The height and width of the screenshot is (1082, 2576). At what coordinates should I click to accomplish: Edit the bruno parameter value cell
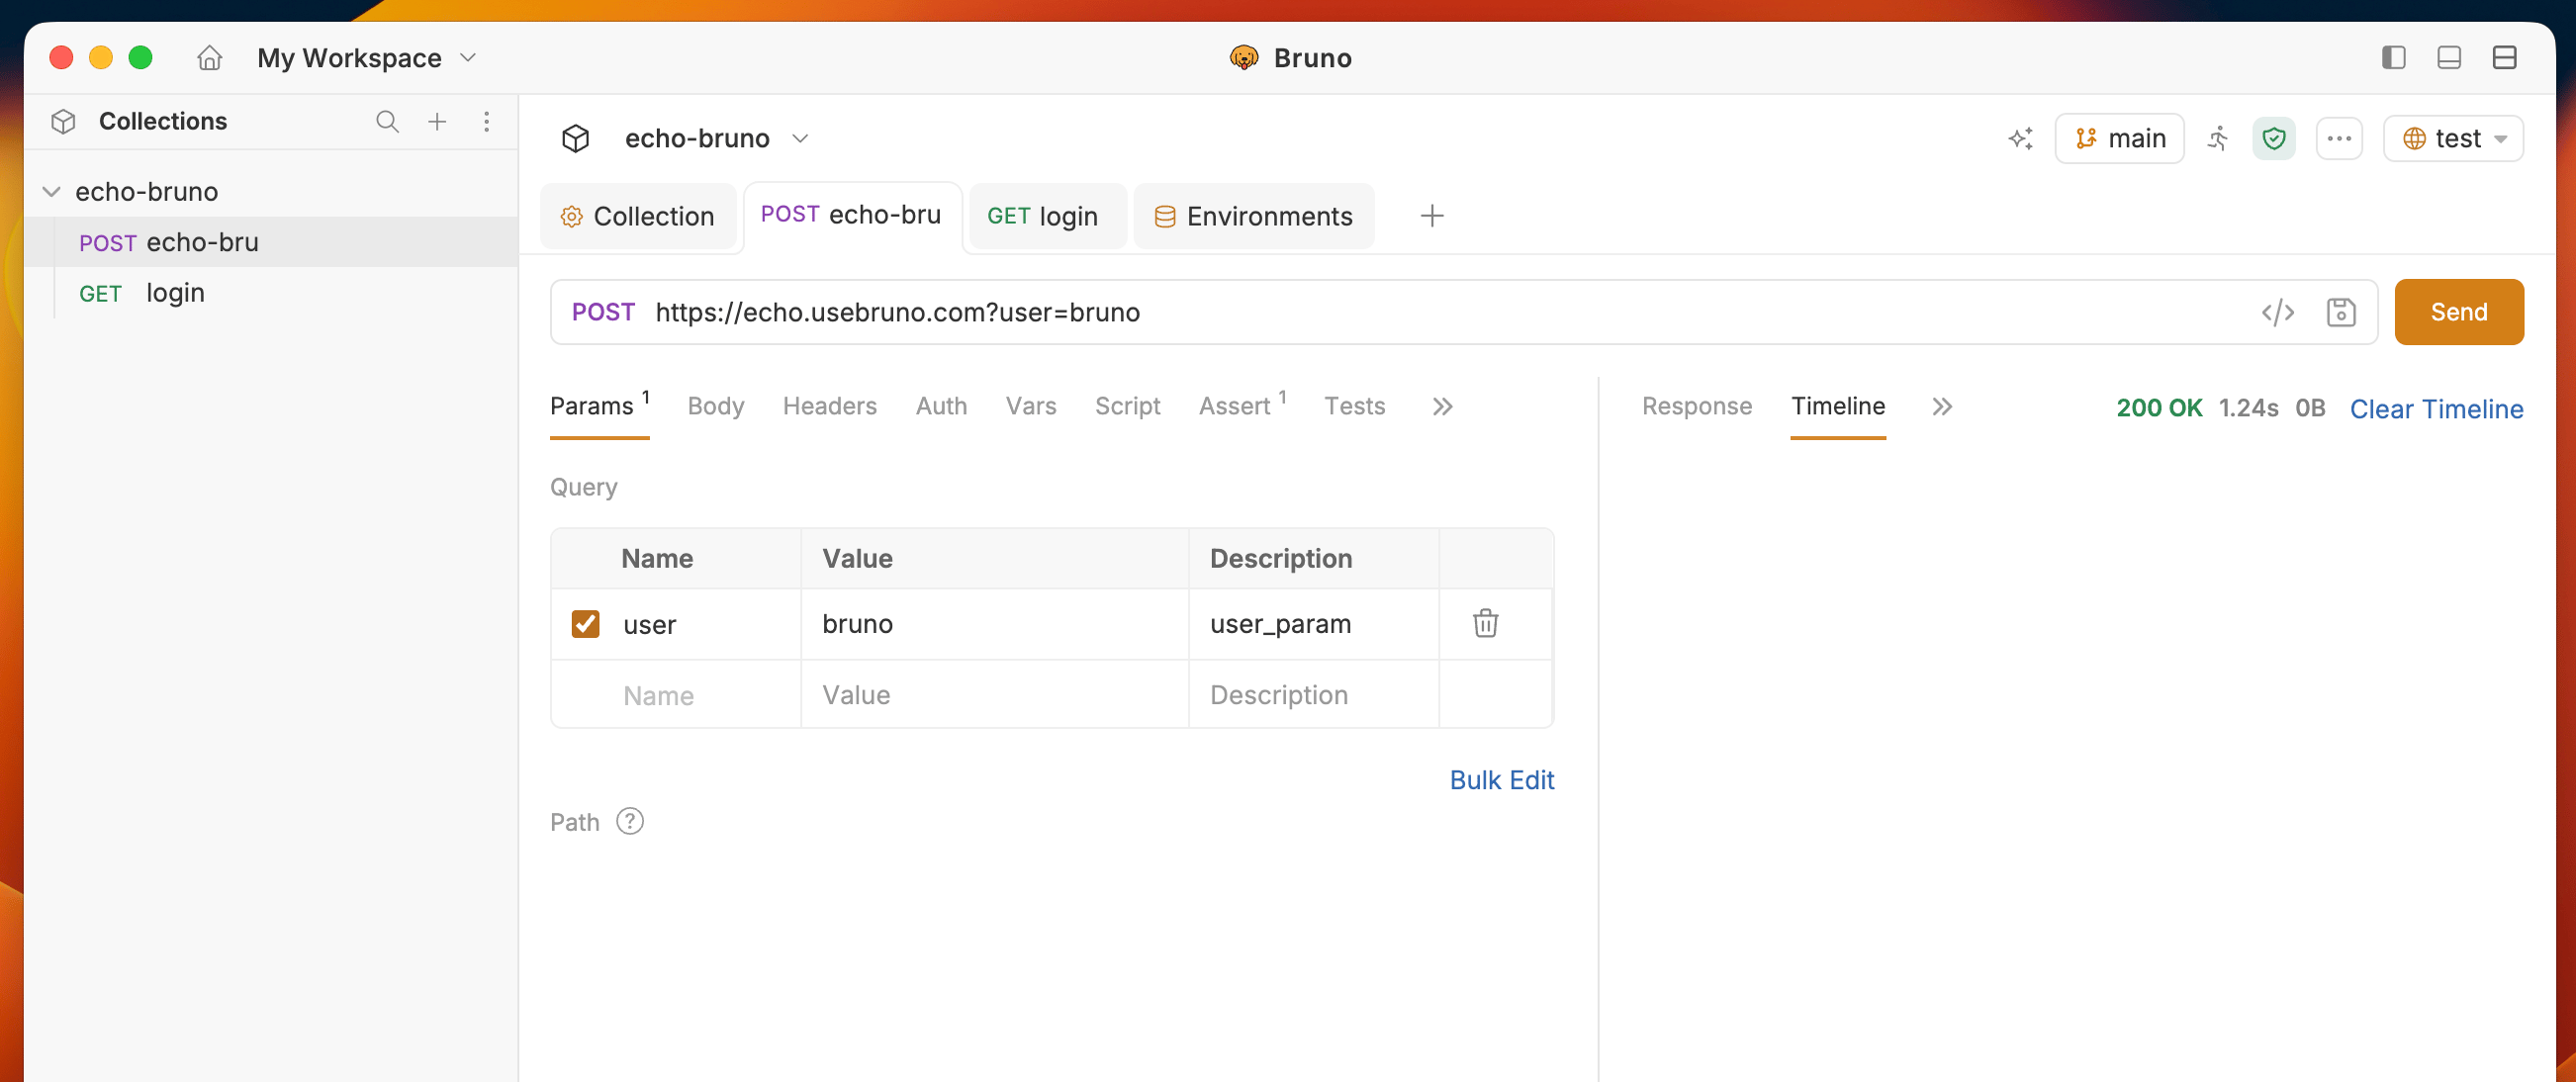(995, 624)
